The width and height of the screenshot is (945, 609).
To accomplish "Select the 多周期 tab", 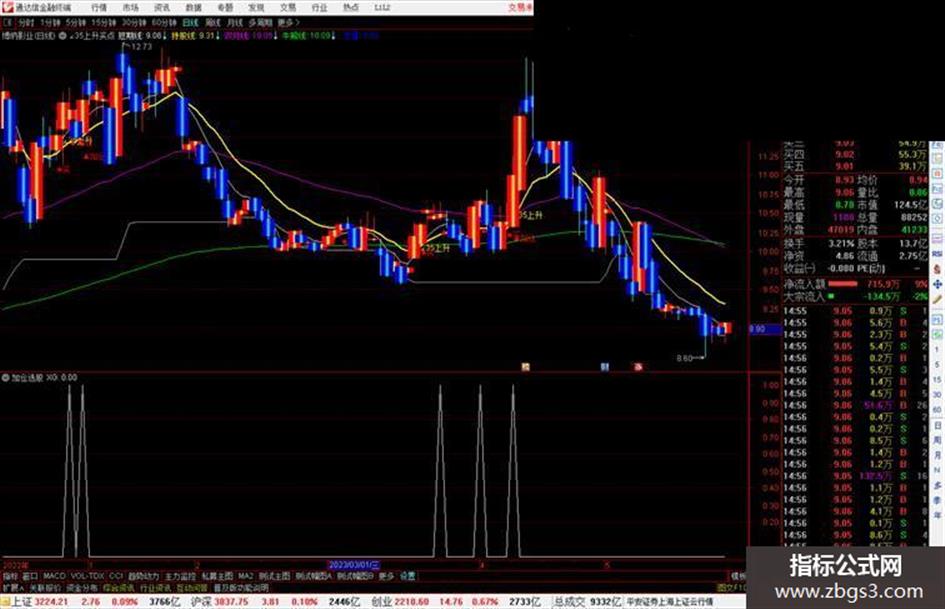I will tap(260, 23).
